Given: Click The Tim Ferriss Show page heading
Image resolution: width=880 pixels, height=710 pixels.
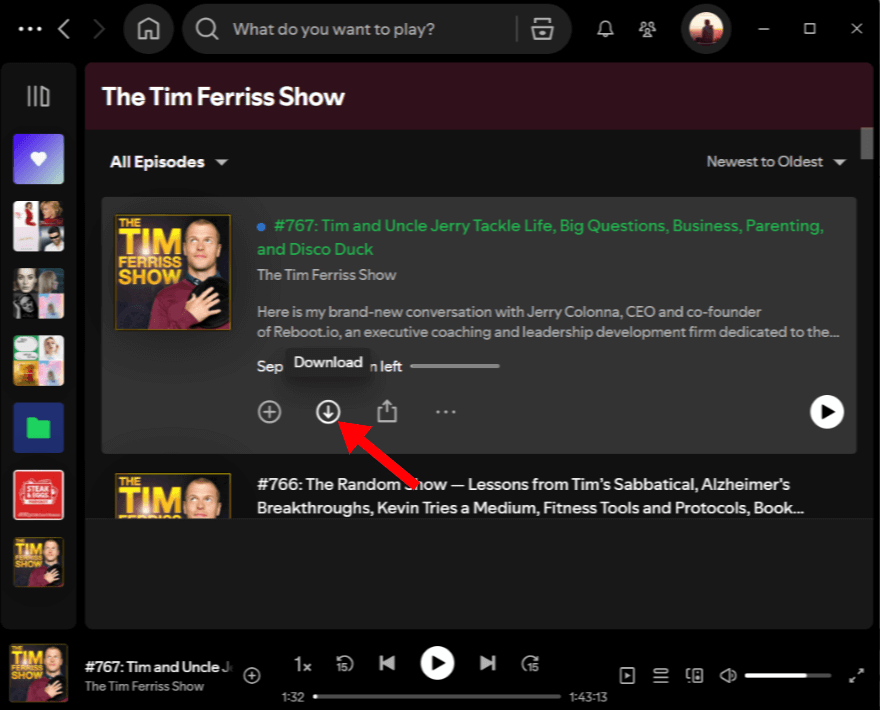Looking at the screenshot, I should (223, 97).
